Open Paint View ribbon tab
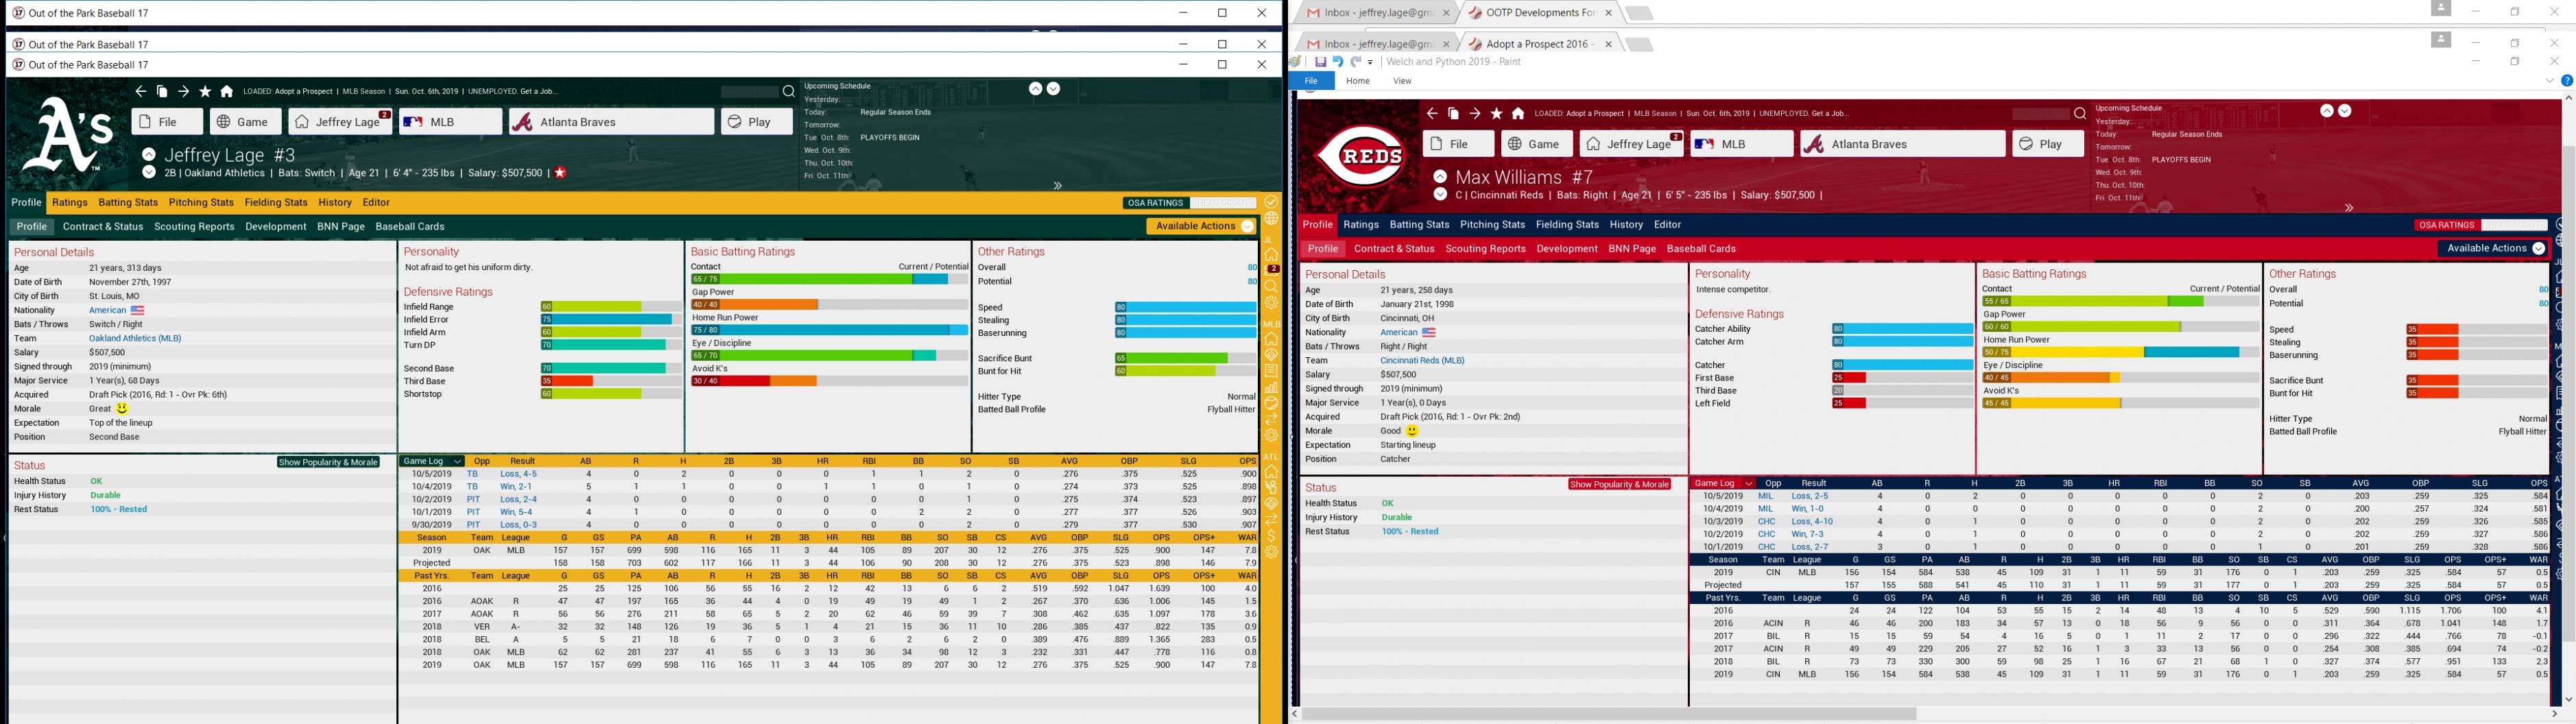 coord(1402,81)
